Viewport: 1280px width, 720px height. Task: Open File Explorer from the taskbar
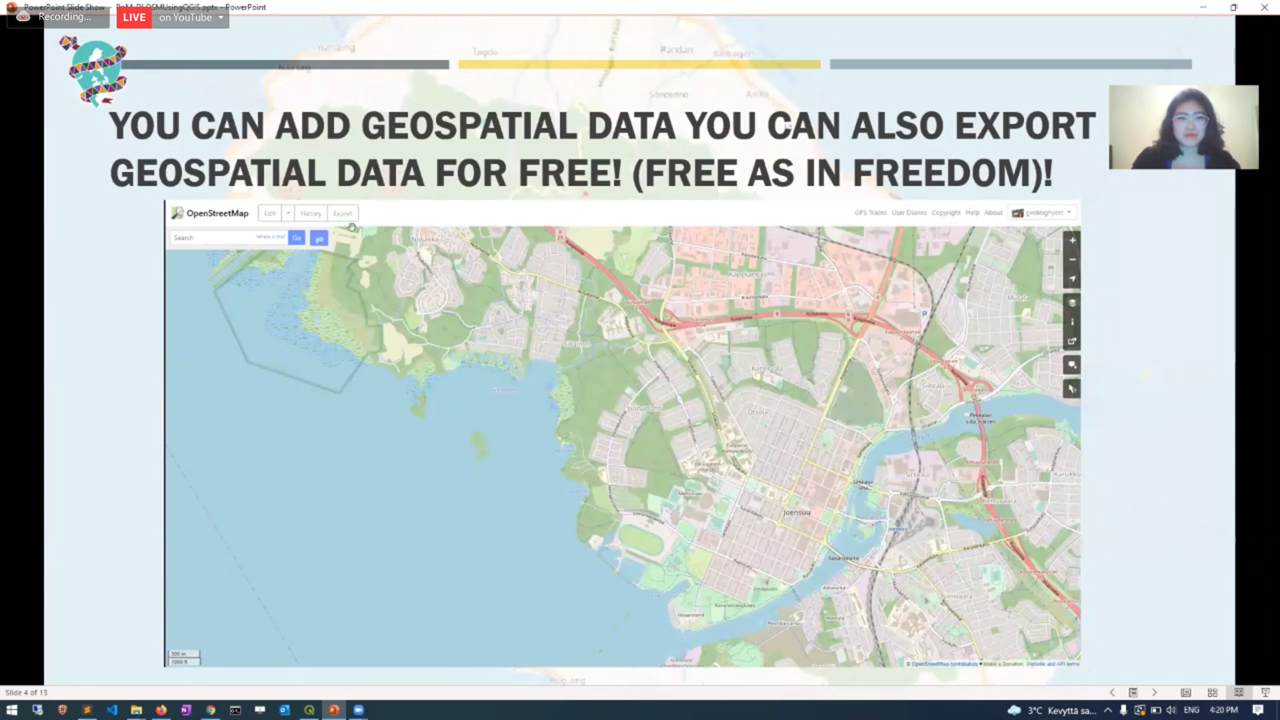coord(136,710)
